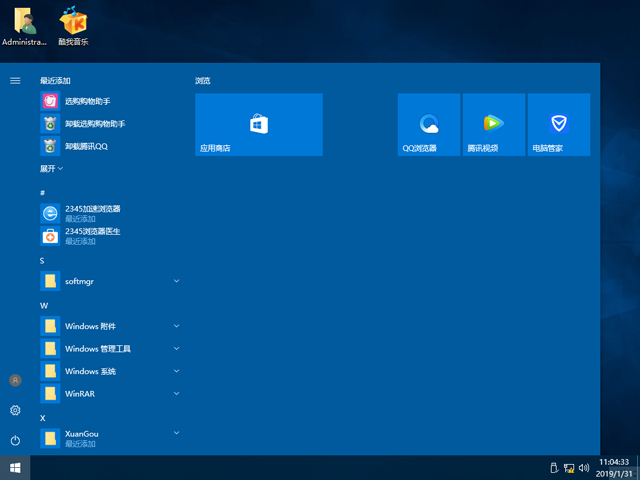Click the Windows Start button
640x480 pixels.
click(x=15, y=467)
